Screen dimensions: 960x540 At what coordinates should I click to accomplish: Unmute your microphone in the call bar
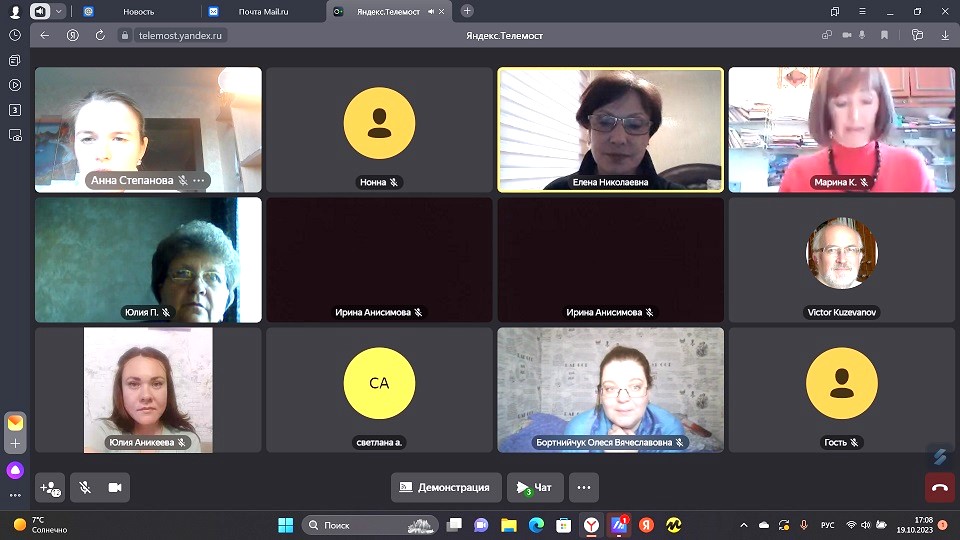[x=85, y=488]
